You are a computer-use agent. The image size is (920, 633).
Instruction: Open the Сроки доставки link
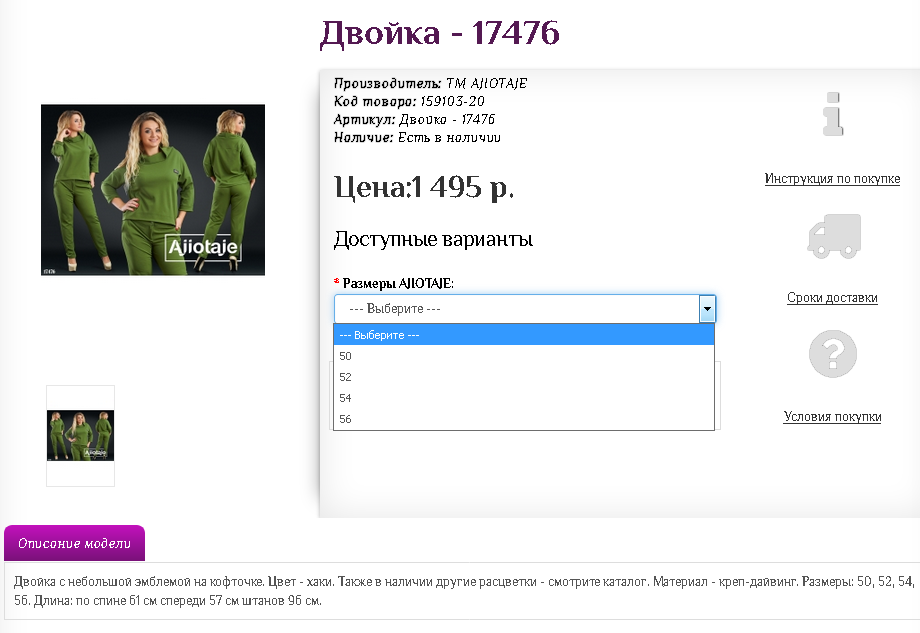coord(833,297)
